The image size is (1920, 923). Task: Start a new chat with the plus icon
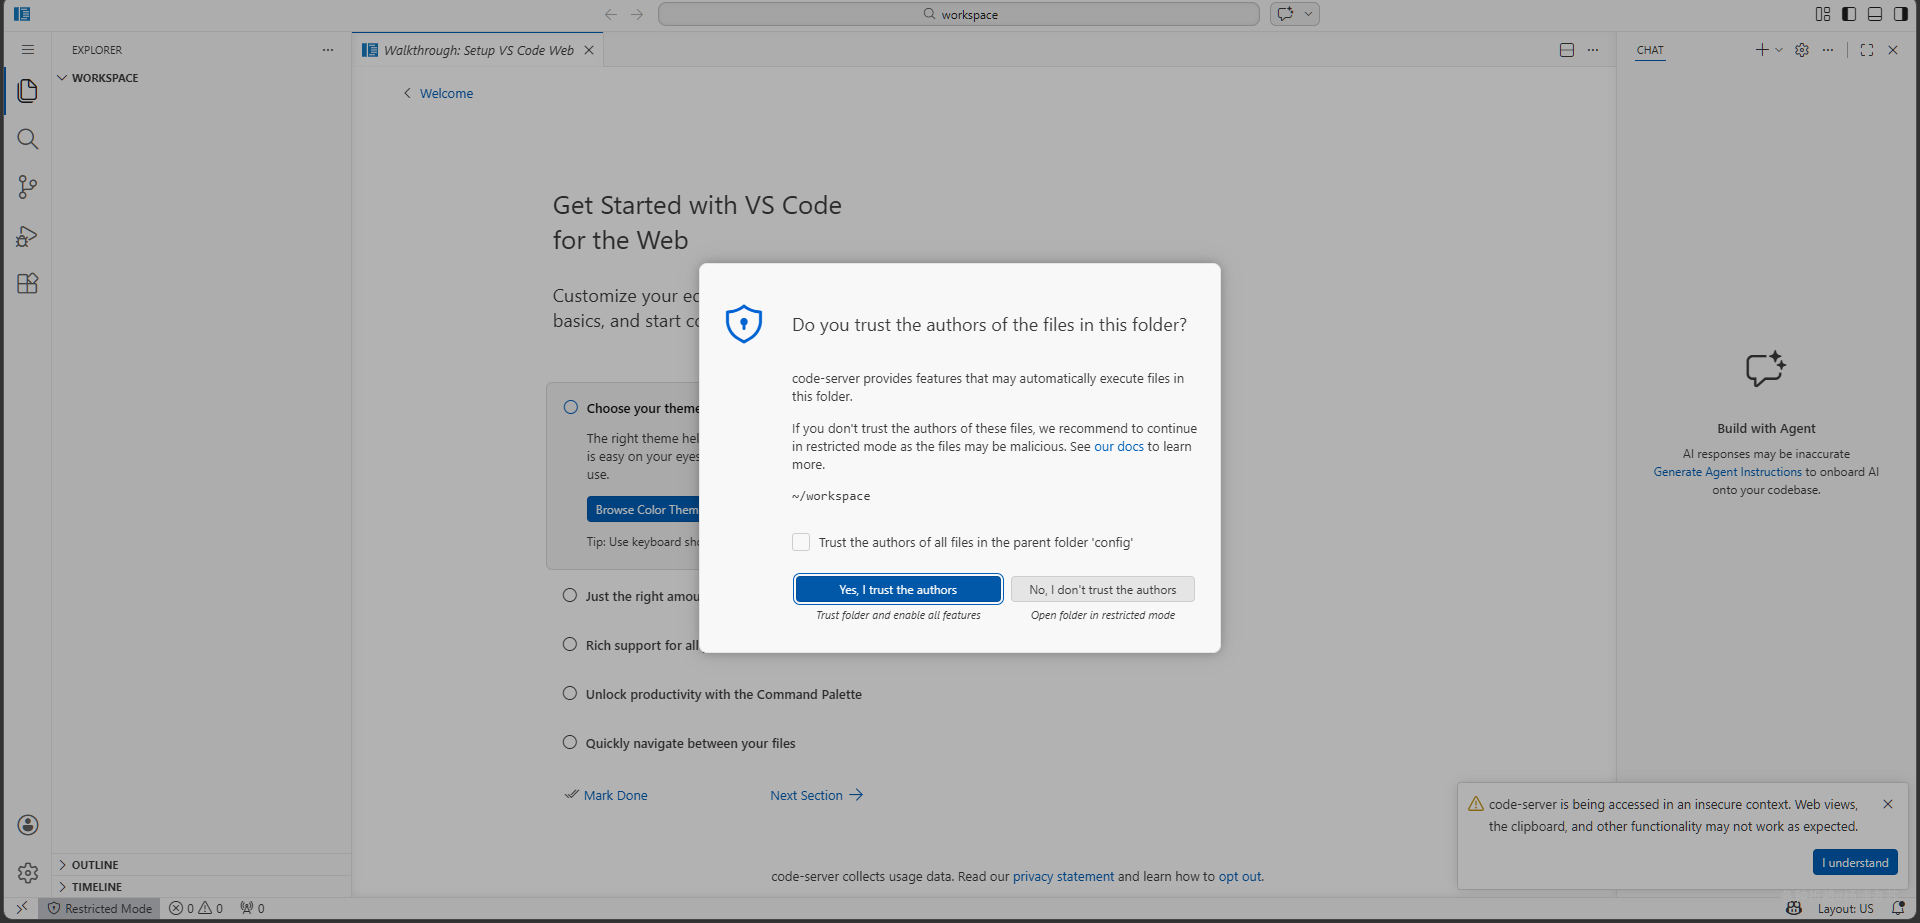pyautogui.click(x=1762, y=50)
